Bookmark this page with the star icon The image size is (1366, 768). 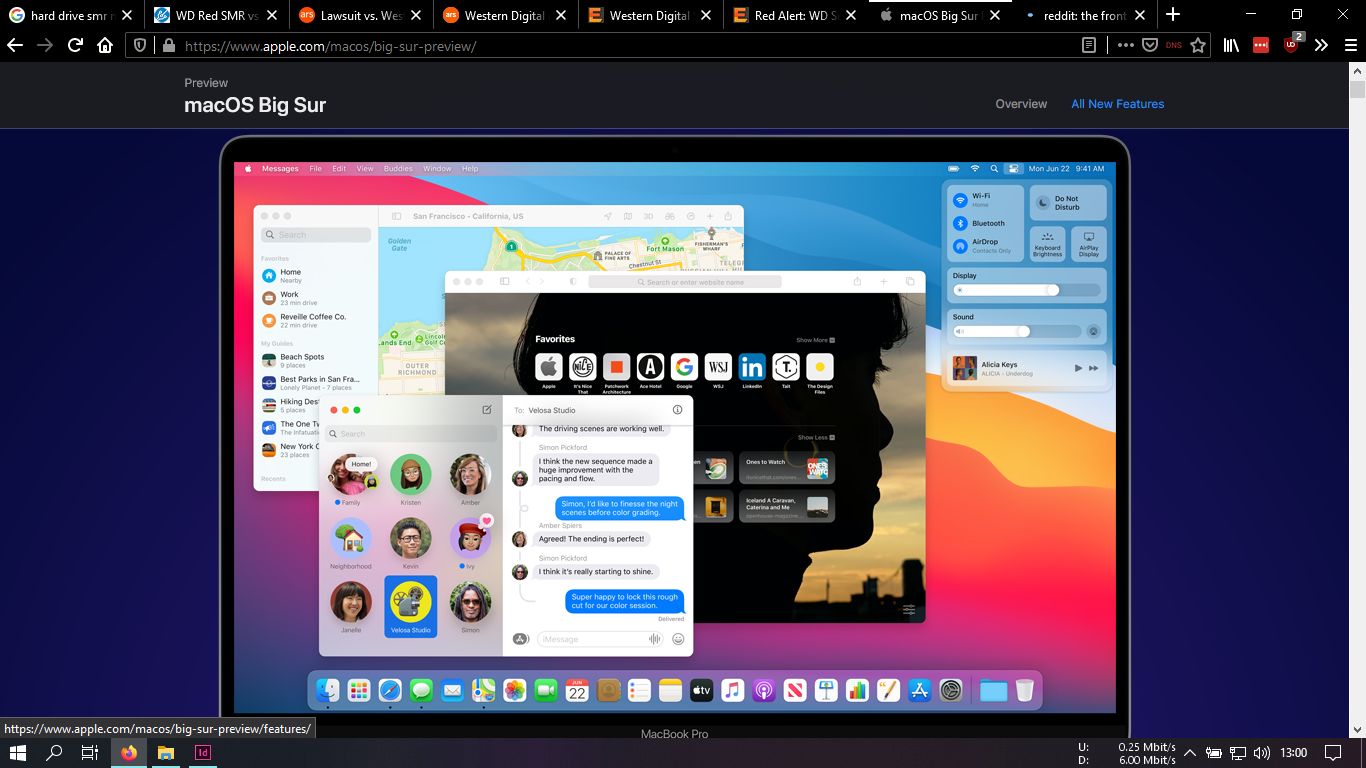point(1198,45)
